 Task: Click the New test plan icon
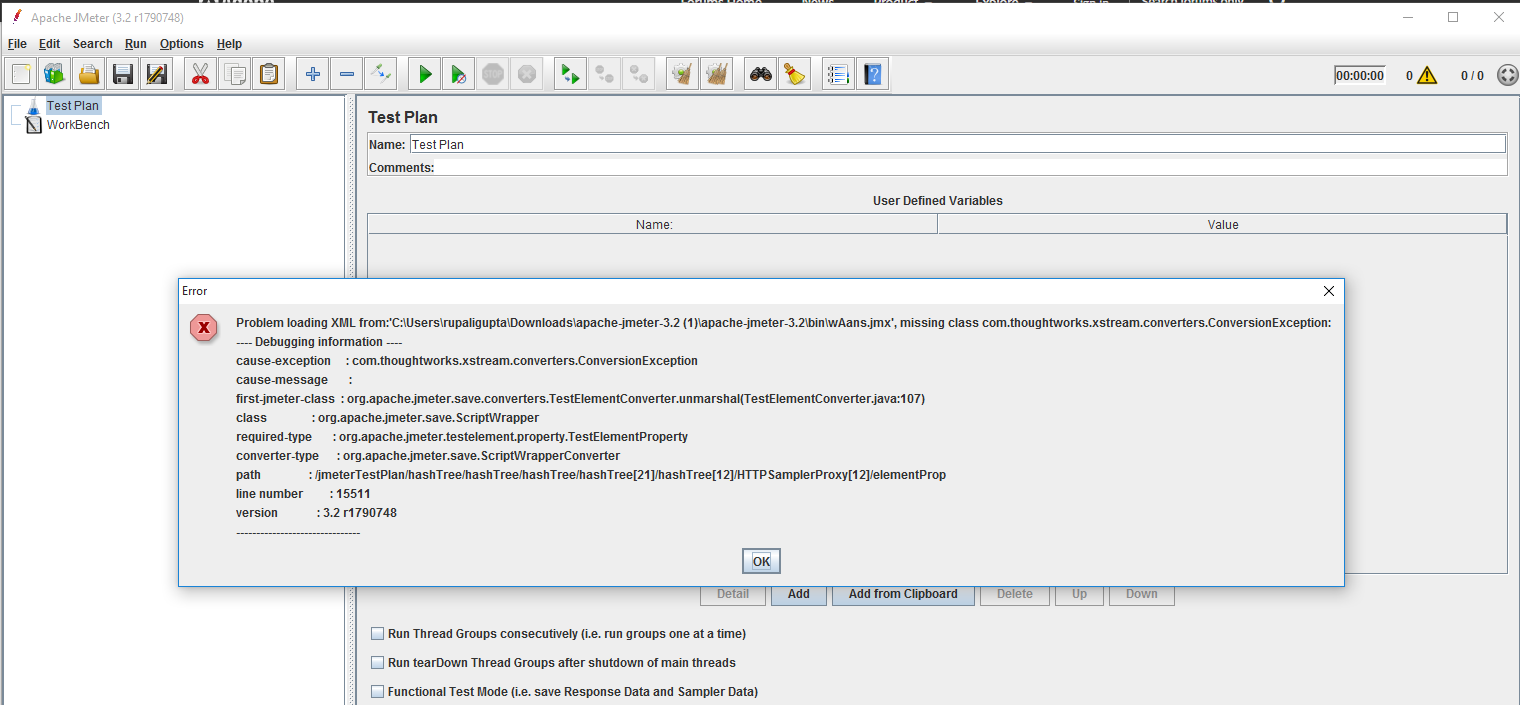[x=22, y=74]
